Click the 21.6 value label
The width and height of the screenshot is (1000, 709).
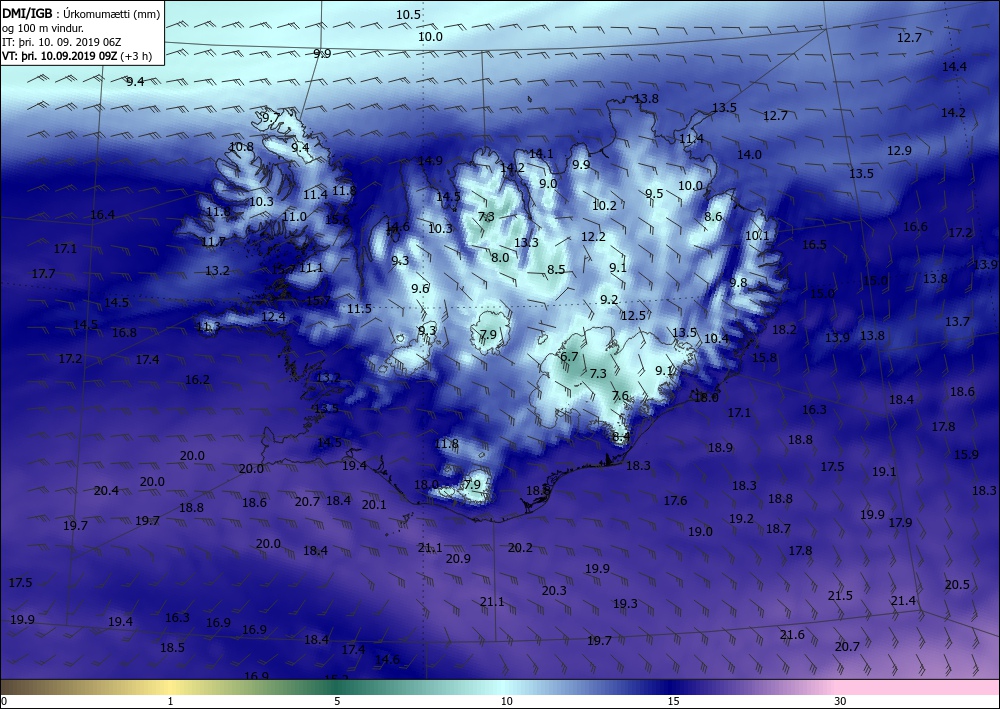click(792, 634)
